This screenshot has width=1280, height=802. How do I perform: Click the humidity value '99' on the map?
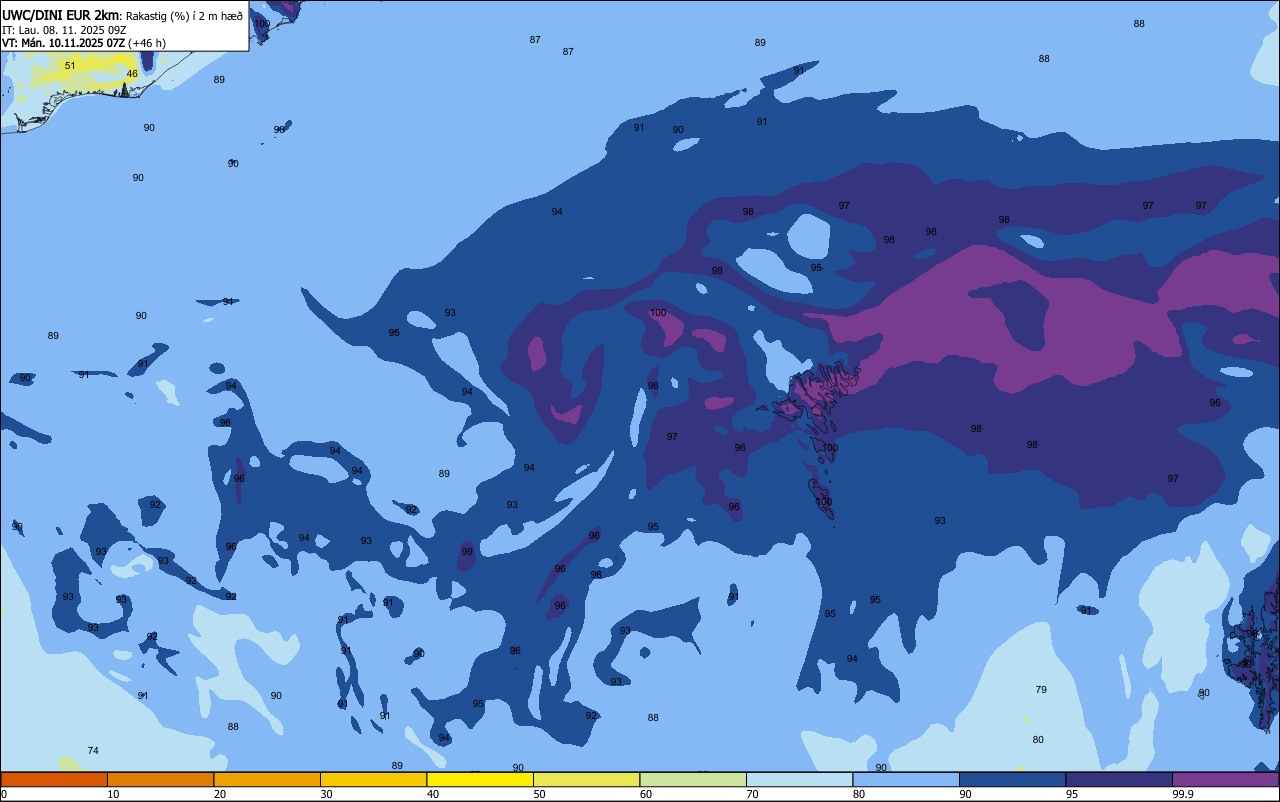click(x=467, y=552)
